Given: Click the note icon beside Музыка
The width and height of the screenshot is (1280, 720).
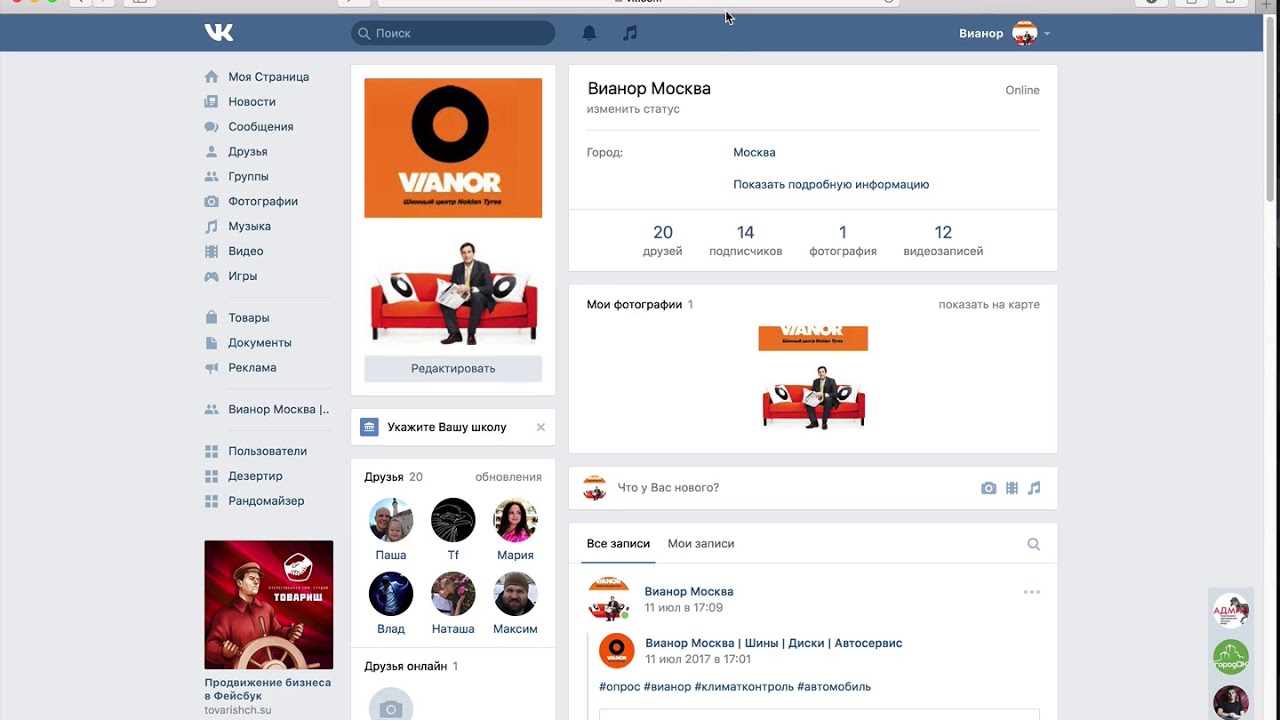Looking at the screenshot, I should point(211,226).
